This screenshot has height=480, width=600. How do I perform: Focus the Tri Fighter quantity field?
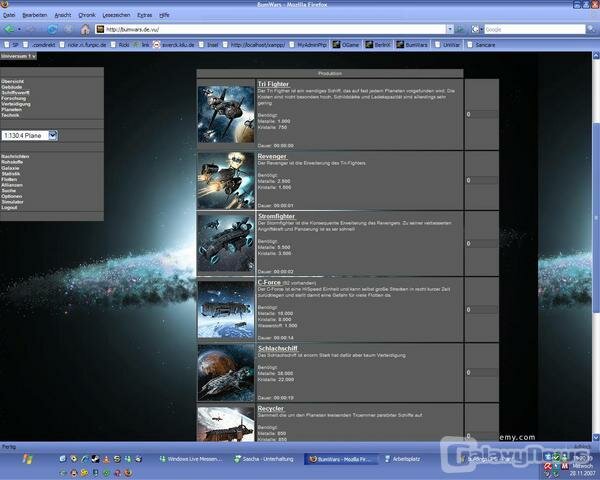click(x=481, y=114)
